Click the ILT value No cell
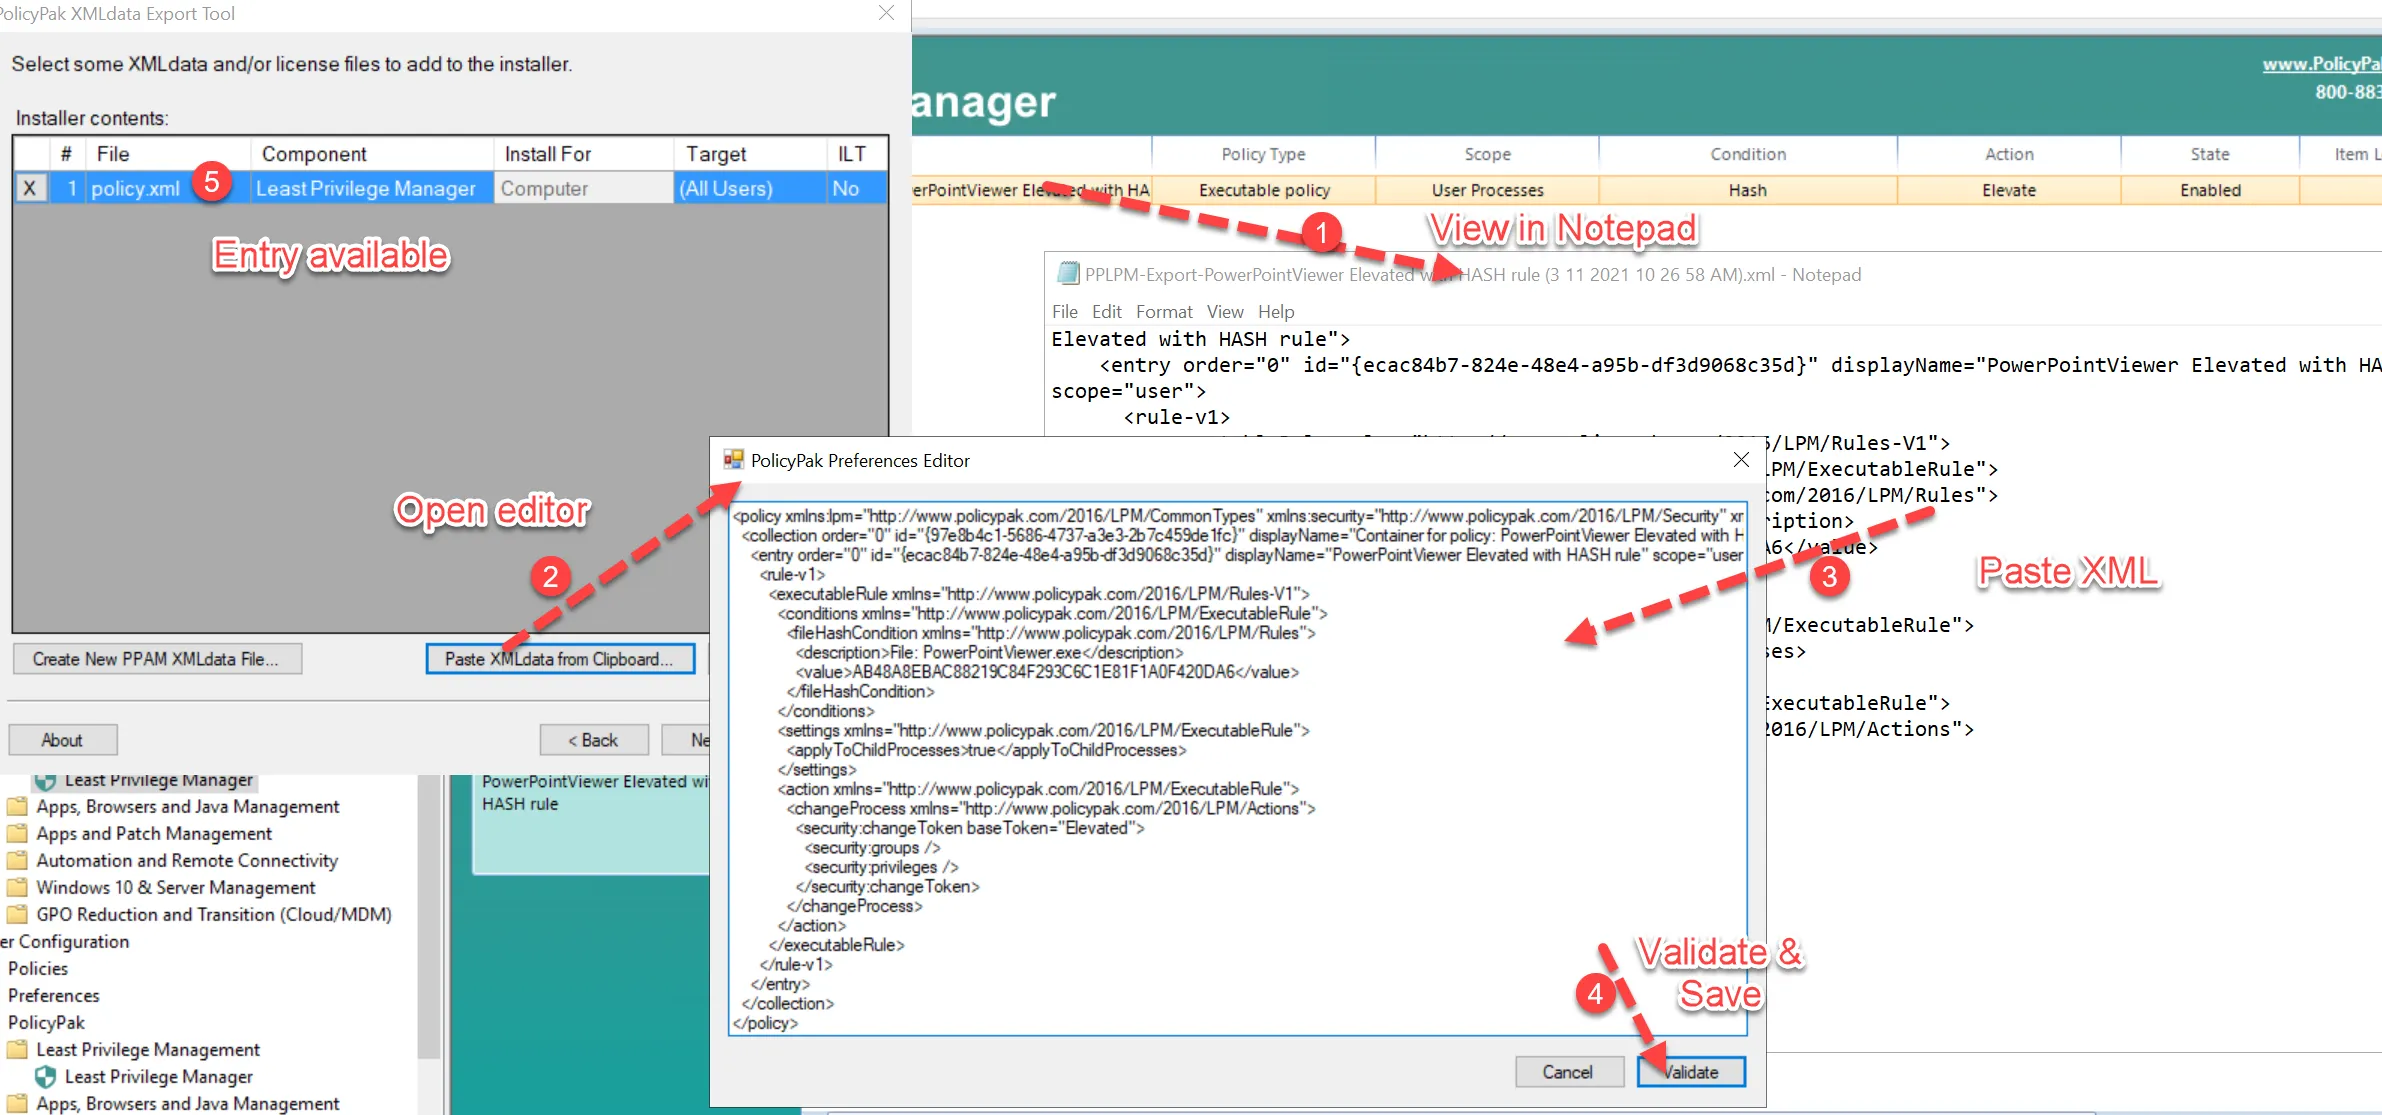This screenshot has height=1115, width=2382. (857, 188)
